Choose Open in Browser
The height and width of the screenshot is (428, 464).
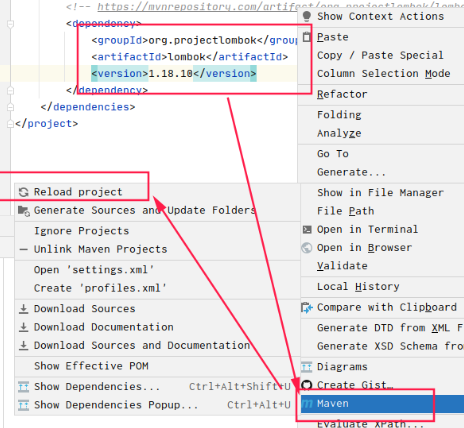coord(382,248)
